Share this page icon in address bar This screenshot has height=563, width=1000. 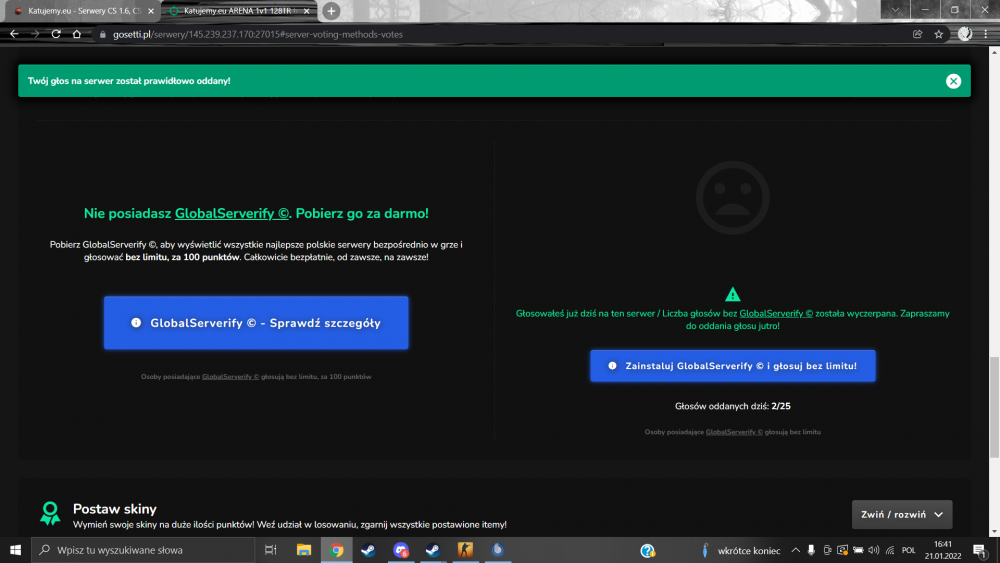point(917,34)
